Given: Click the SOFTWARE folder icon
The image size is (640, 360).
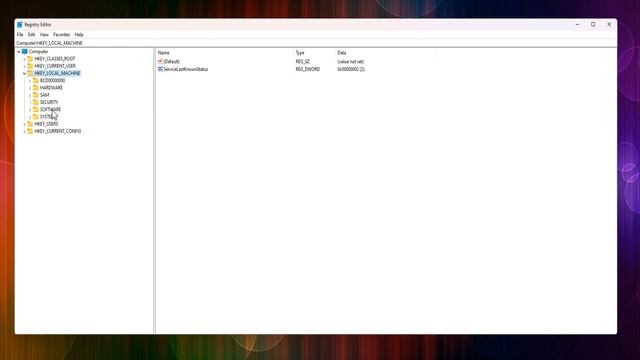Looking at the screenshot, I should [x=36, y=109].
